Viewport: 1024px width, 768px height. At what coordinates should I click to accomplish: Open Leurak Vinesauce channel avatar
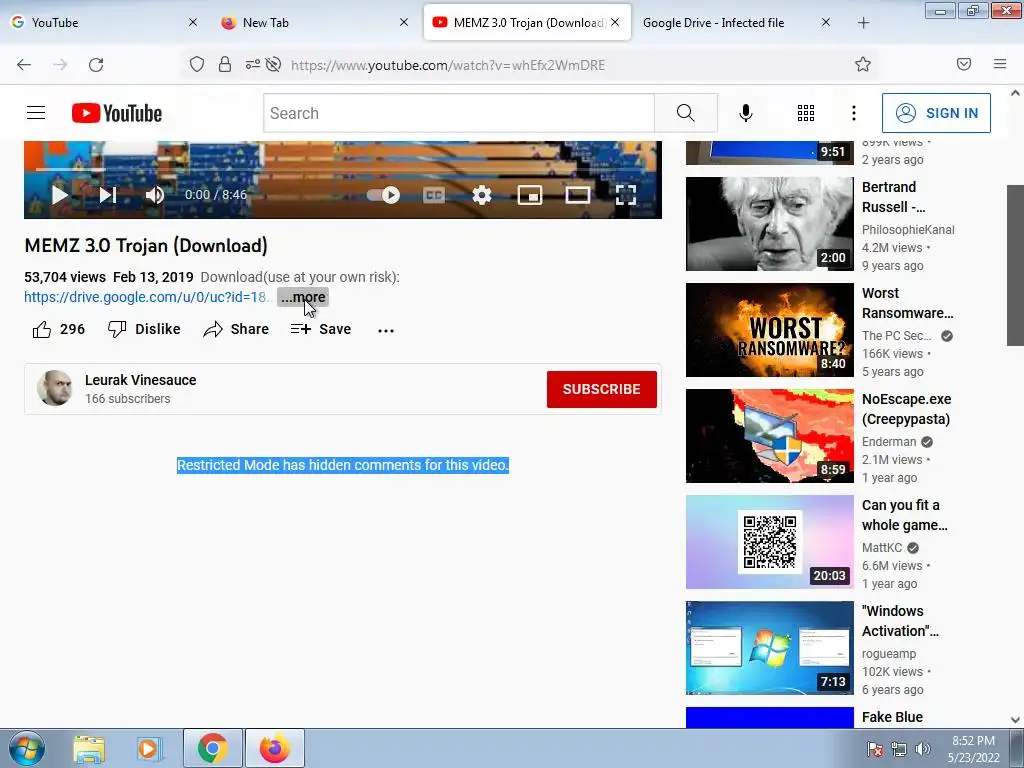point(54,388)
